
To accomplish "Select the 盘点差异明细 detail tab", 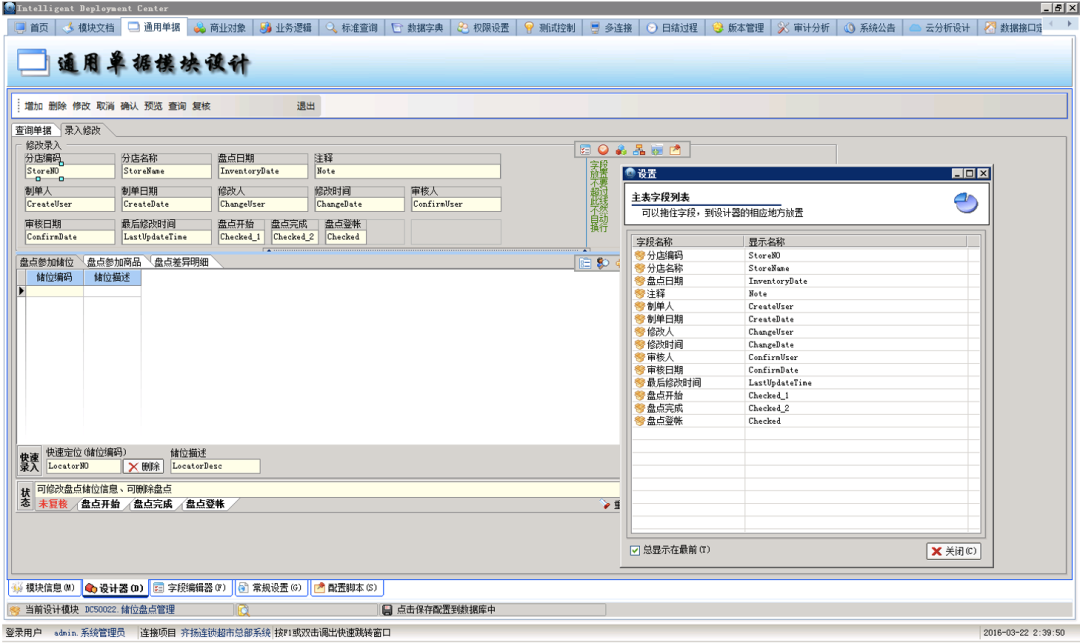I will pos(181,262).
